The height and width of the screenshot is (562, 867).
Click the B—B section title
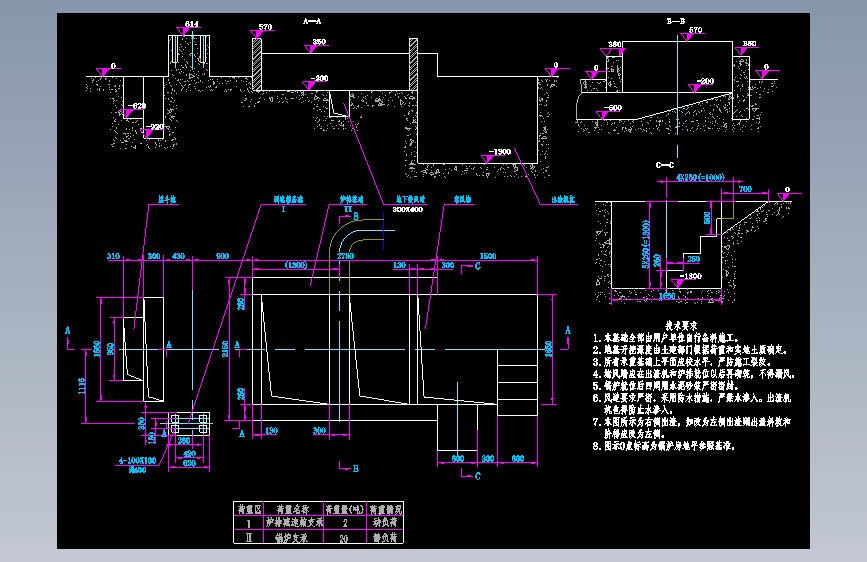[x=676, y=21]
